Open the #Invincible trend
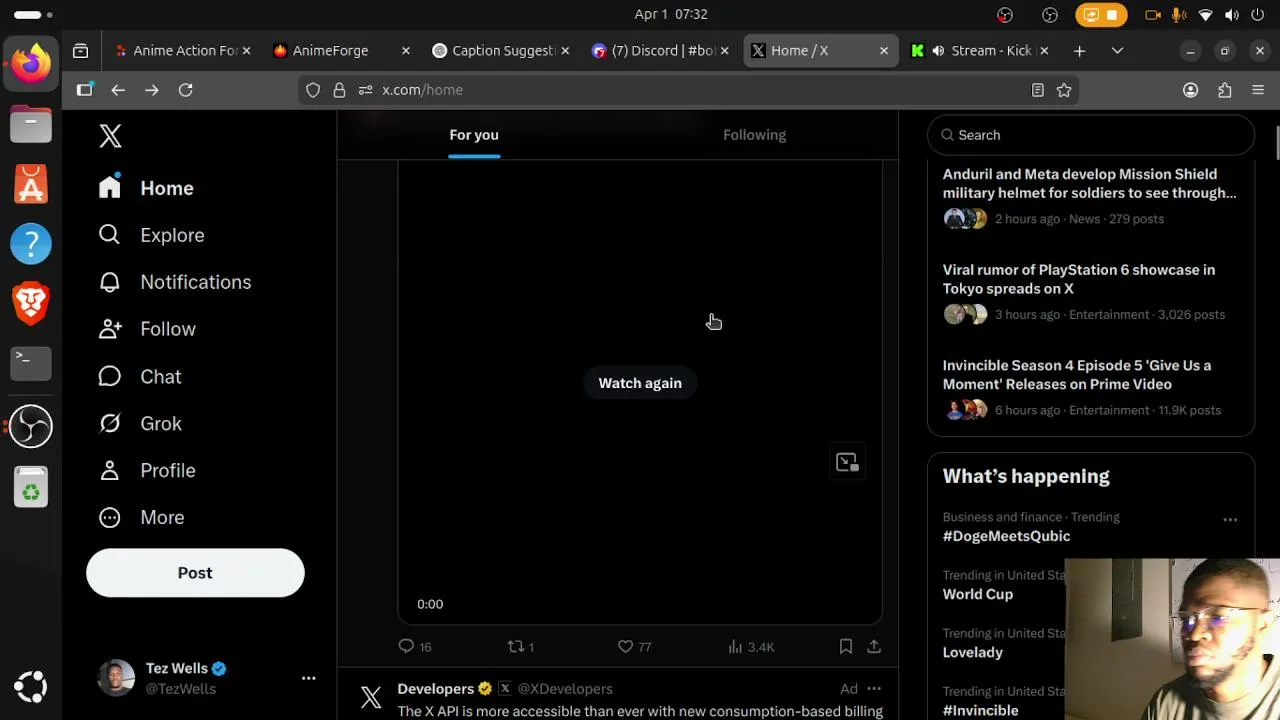 coord(980,710)
